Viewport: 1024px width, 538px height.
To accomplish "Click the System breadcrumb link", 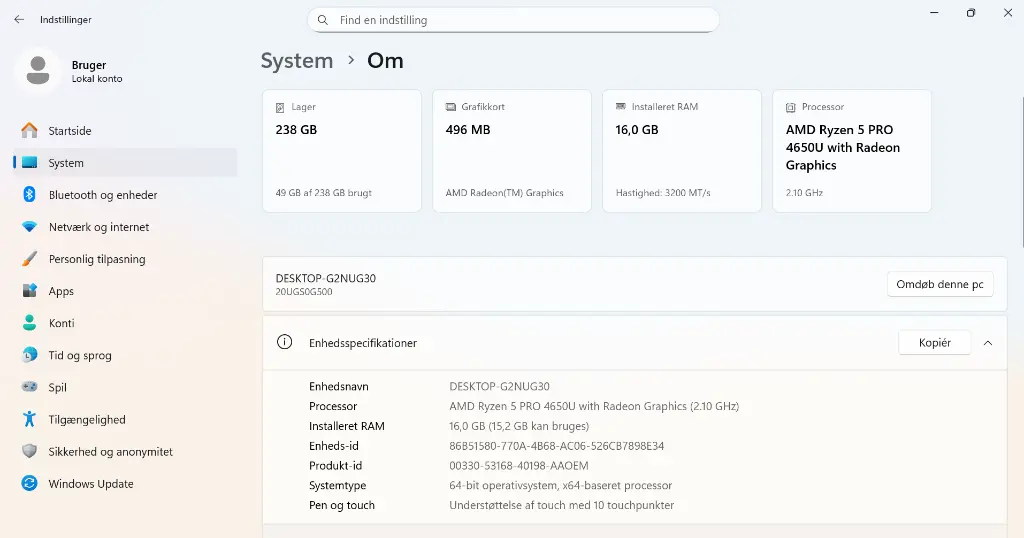I will pos(297,61).
